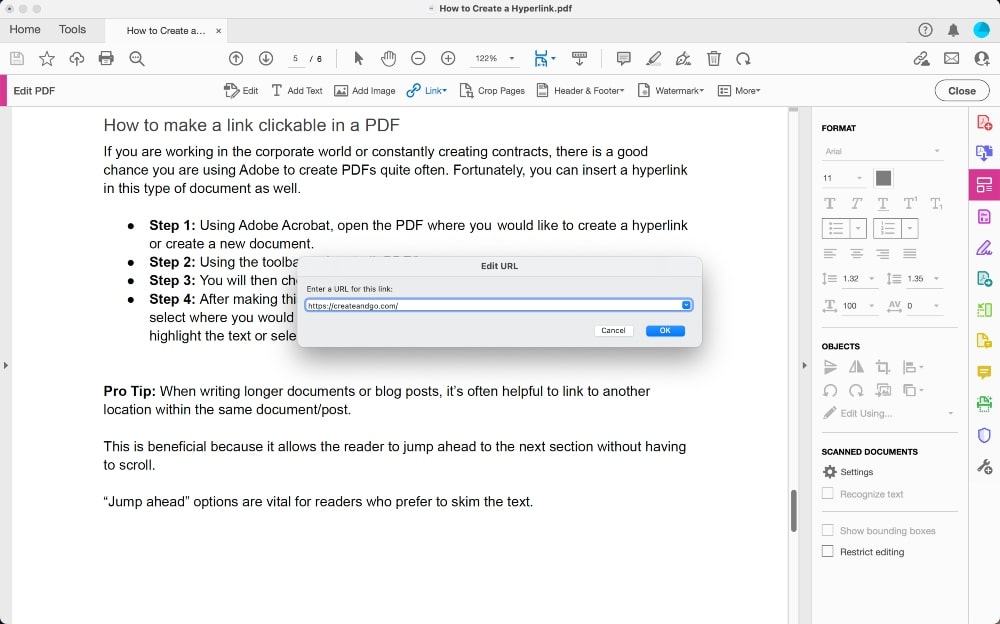Screen dimensions: 1000x624
Task: Switch to the Home tab
Action: [25, 30]
